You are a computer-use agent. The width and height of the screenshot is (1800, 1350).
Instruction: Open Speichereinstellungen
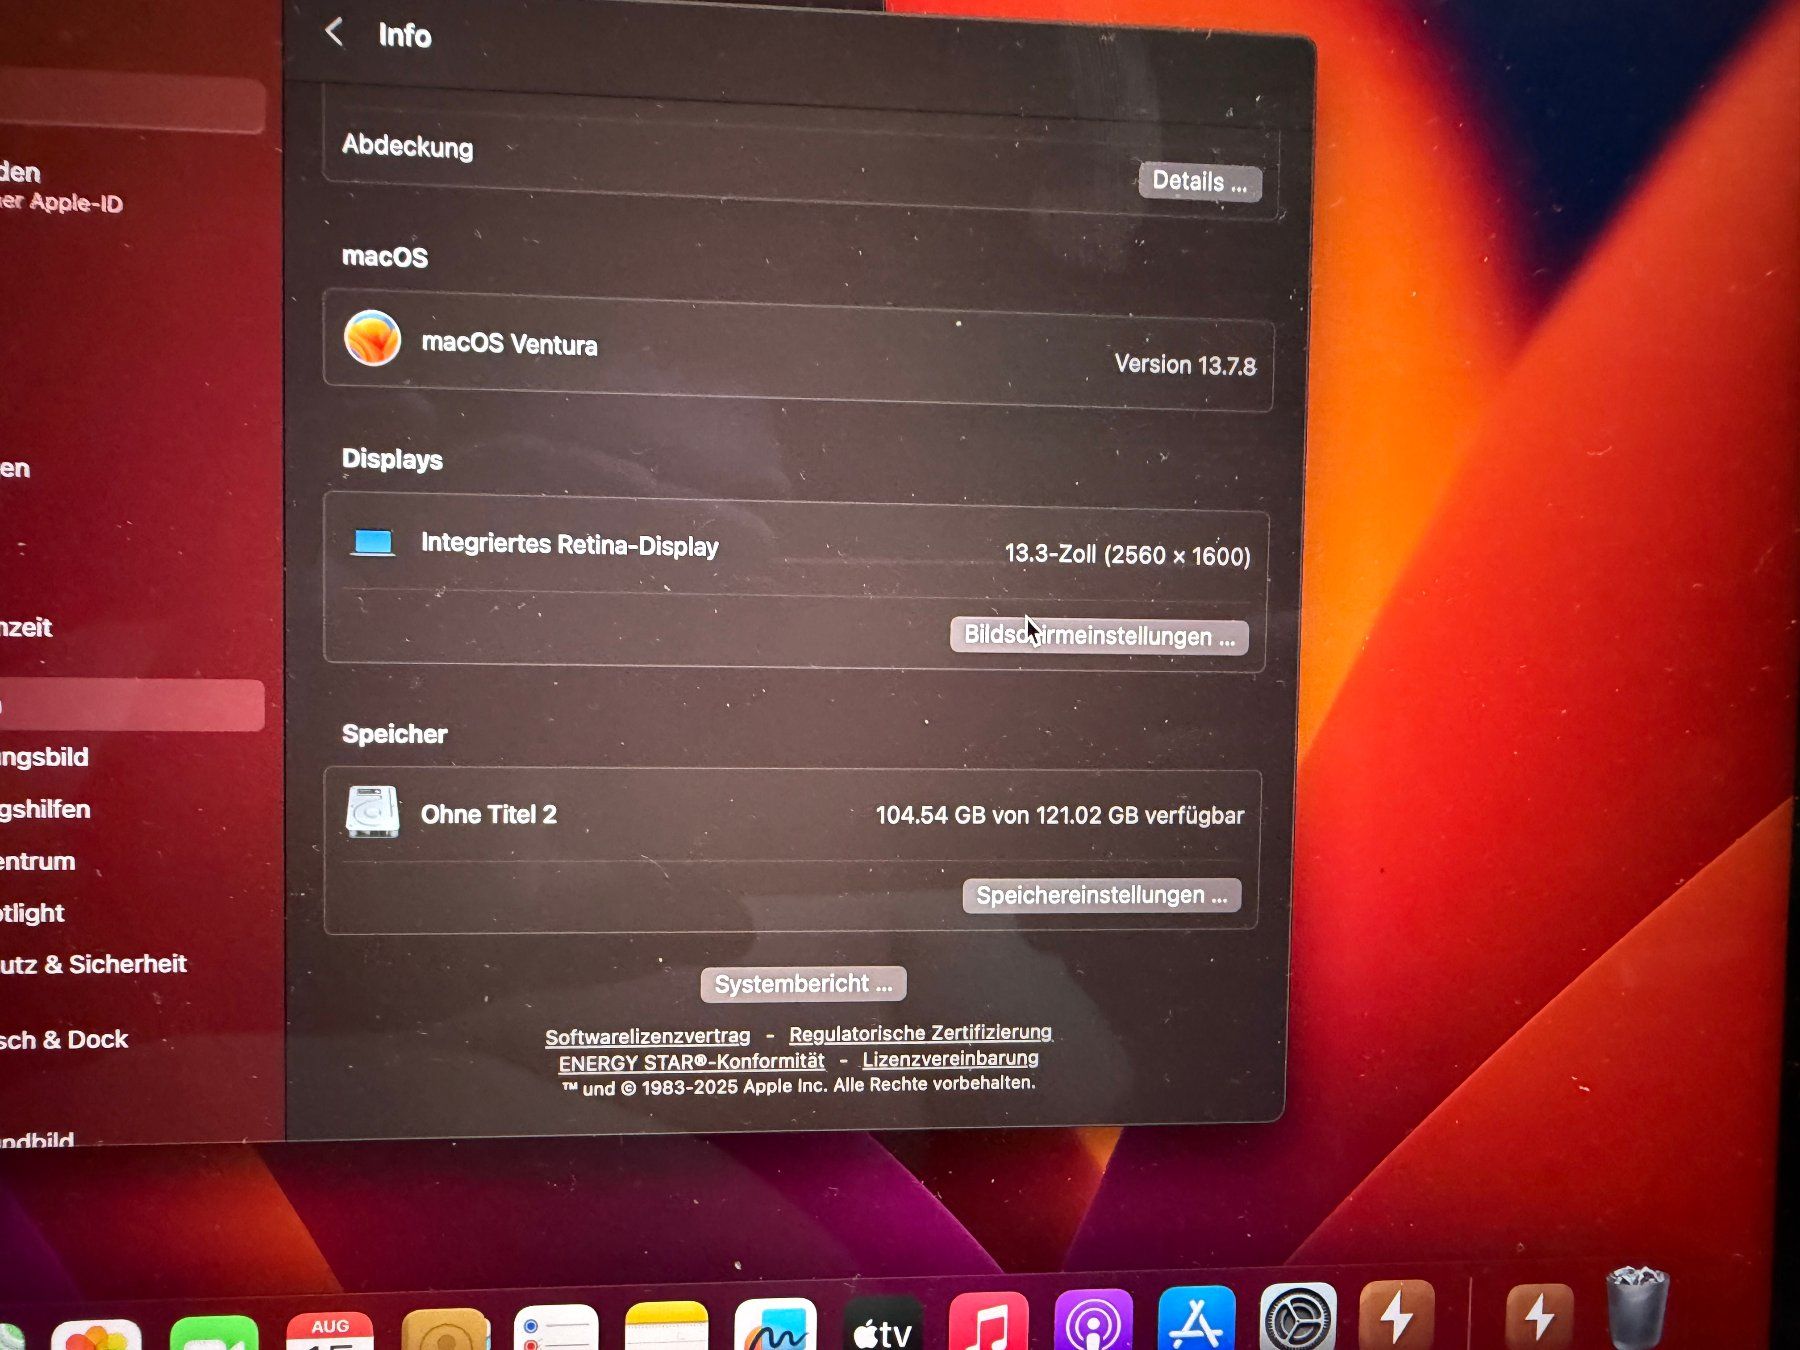point(1102,895)
